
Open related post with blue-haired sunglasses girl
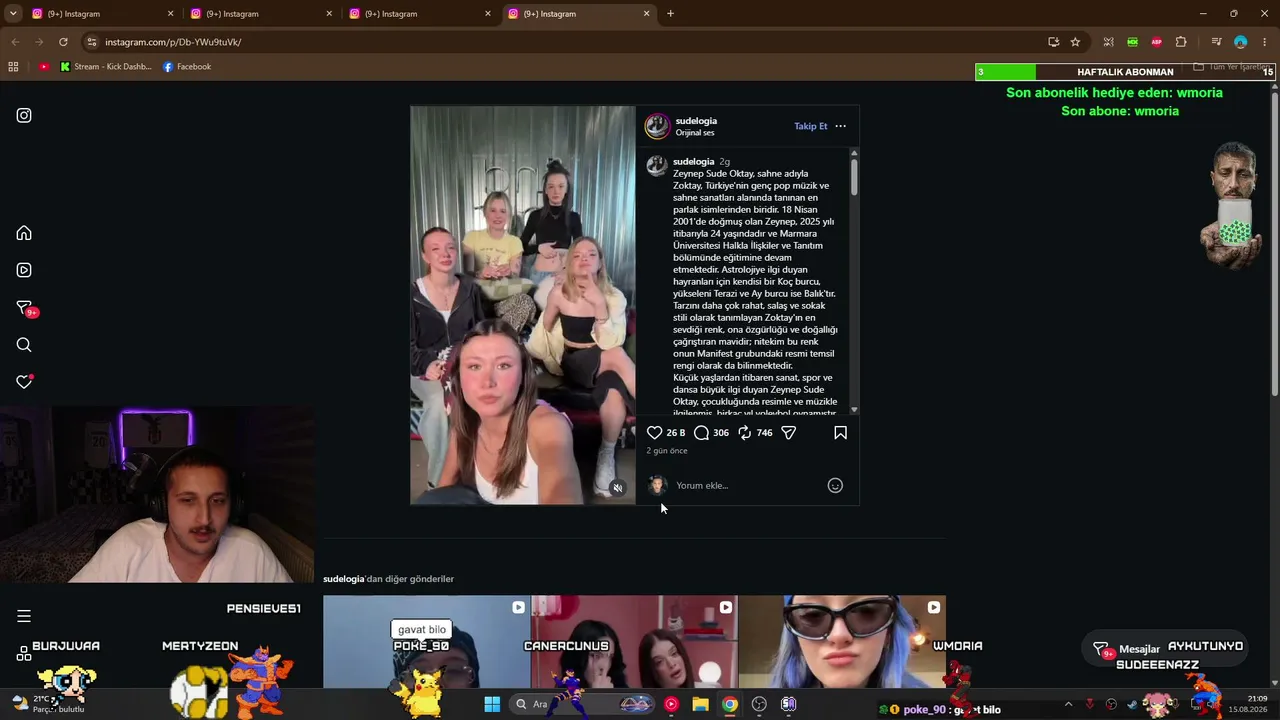pos(842,642)
